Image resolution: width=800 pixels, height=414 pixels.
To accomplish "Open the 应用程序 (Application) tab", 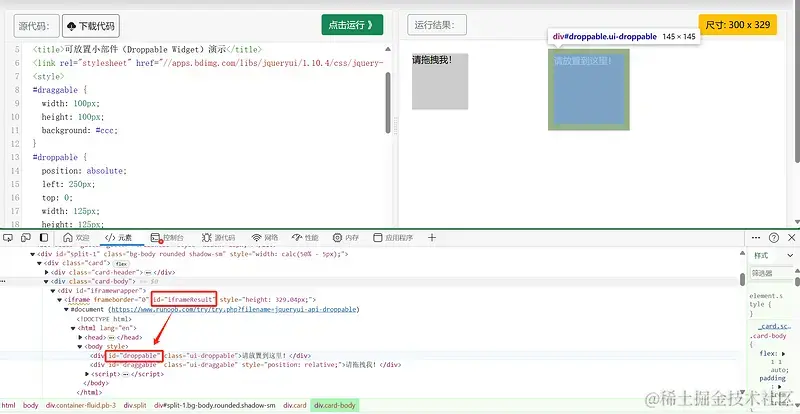I will tap(393, 238).
